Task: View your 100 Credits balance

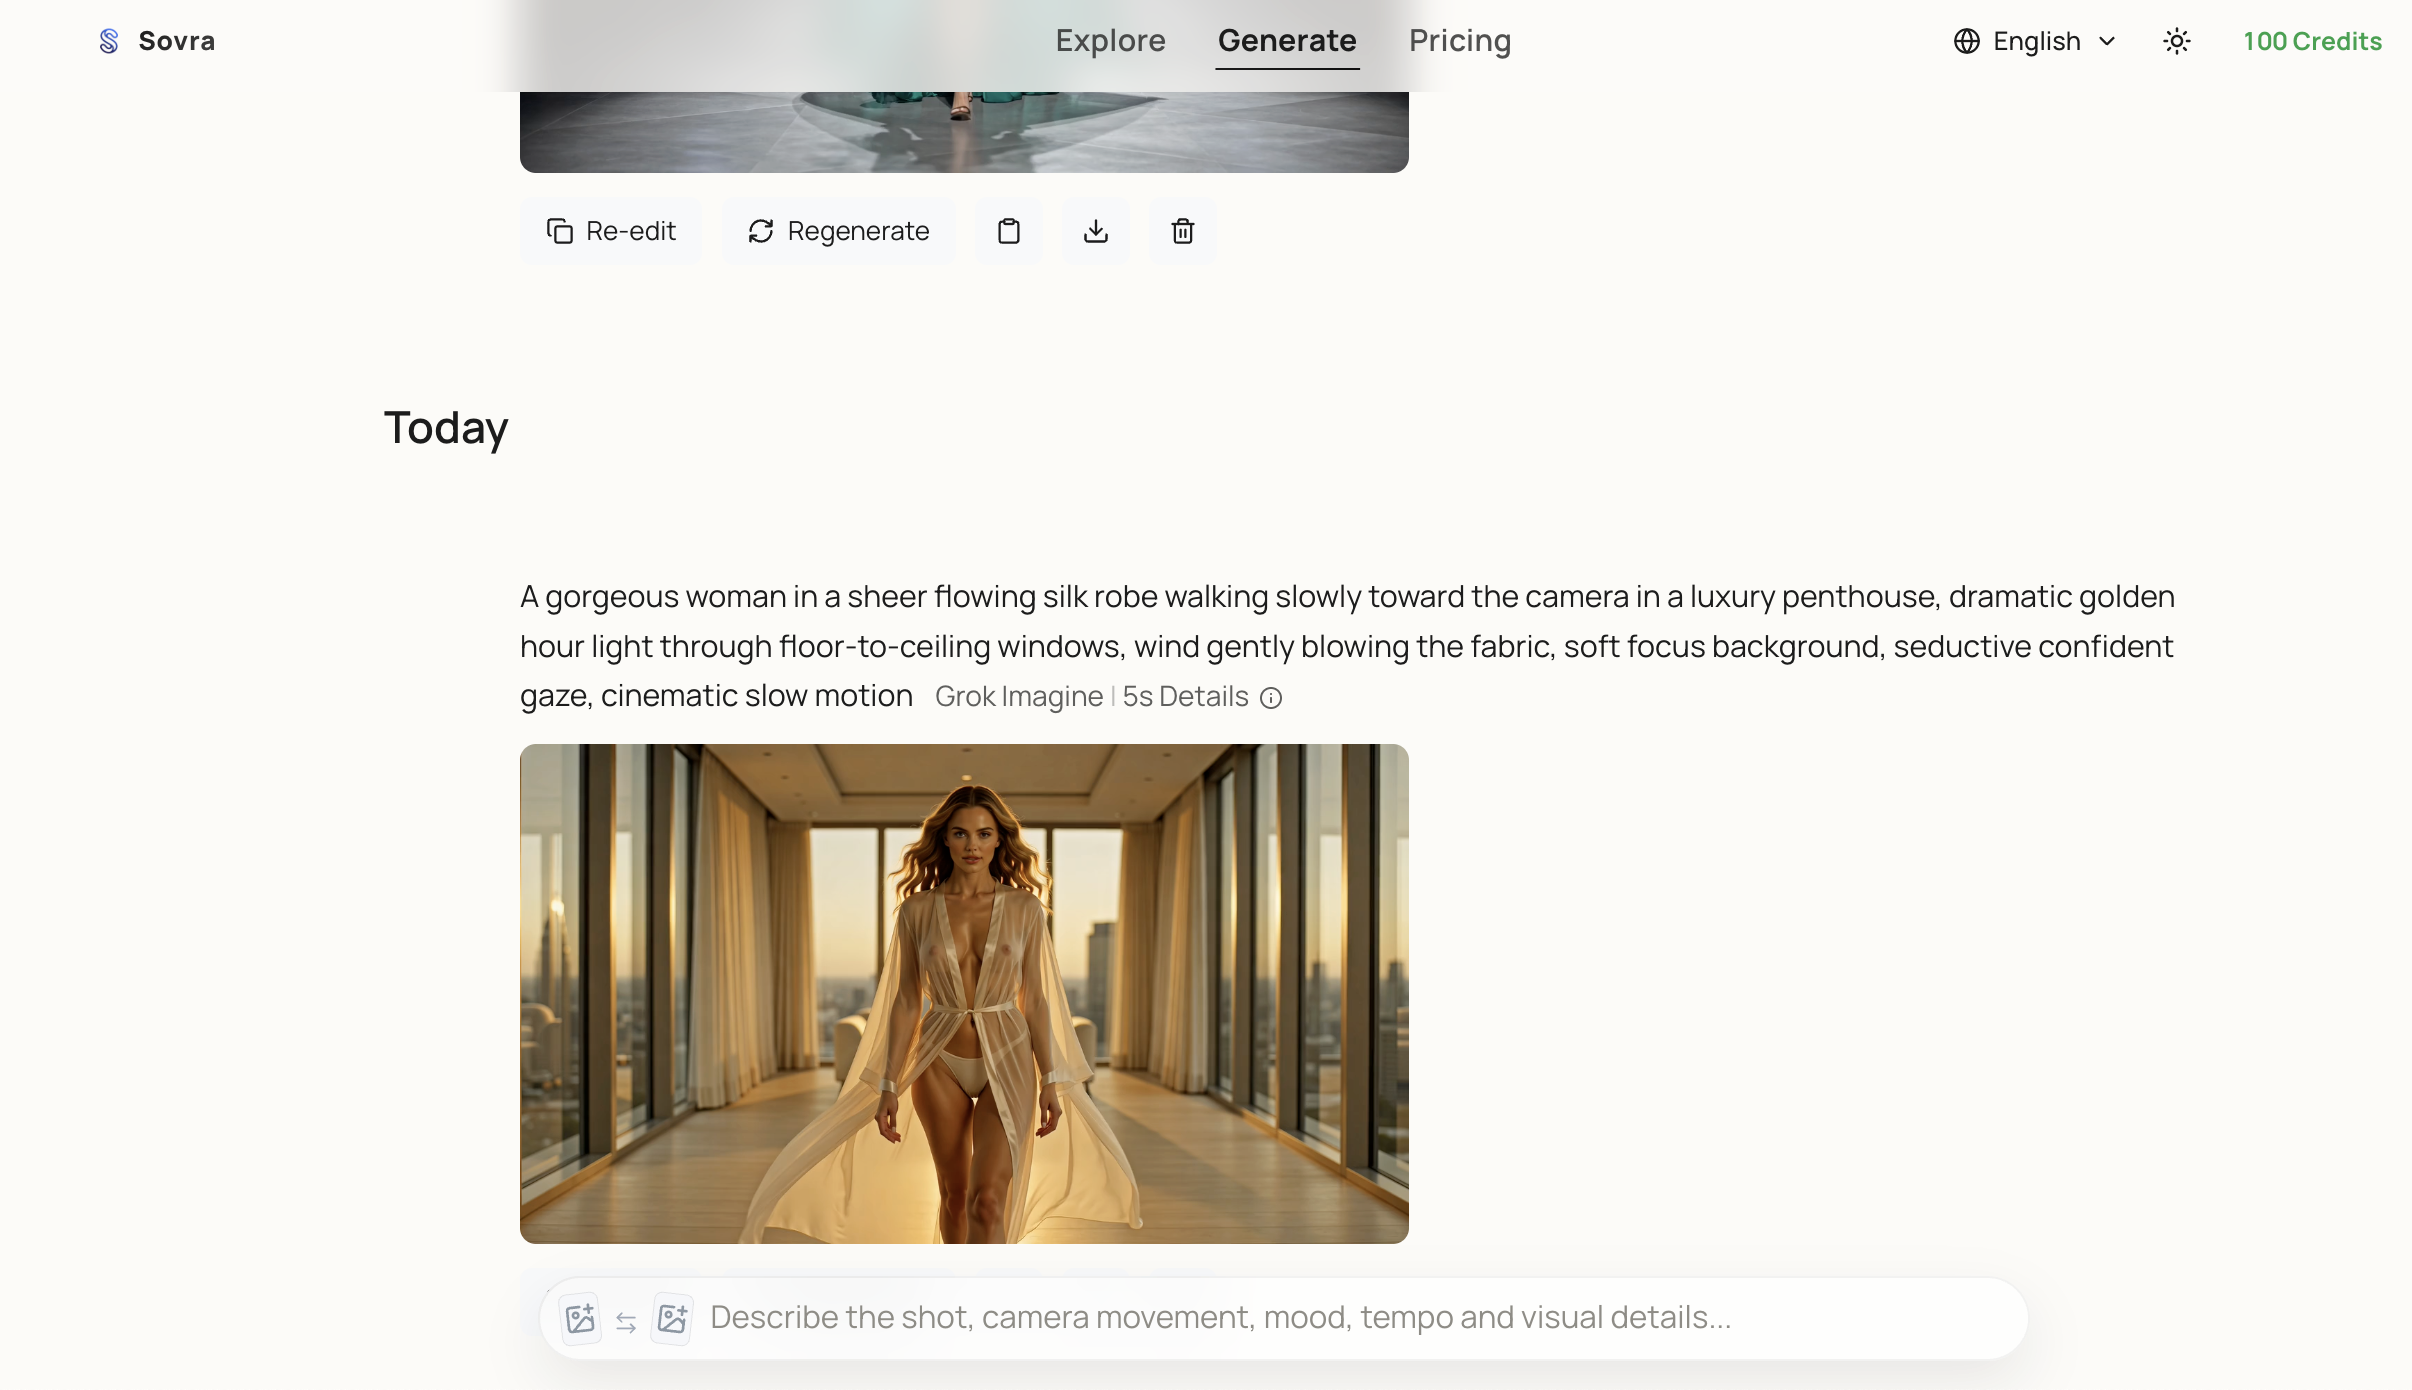Action: pyautogui.click(x=2312, y=40)
